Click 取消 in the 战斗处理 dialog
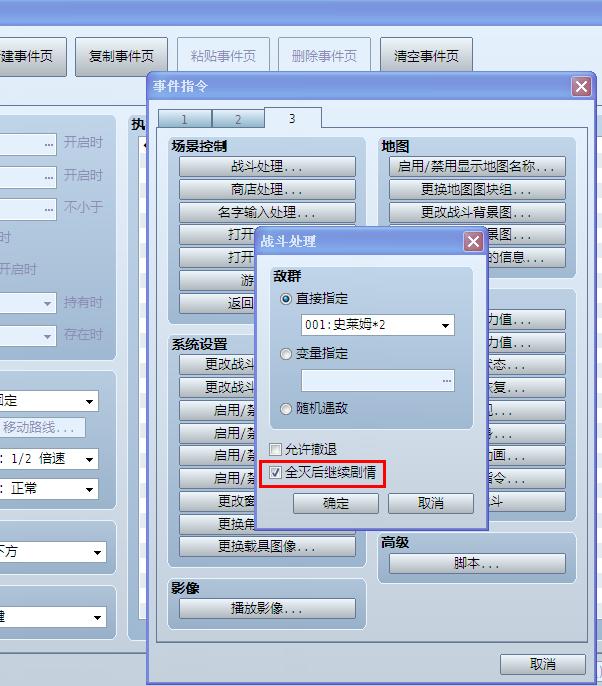602x686 pixels. click(431, 503)
